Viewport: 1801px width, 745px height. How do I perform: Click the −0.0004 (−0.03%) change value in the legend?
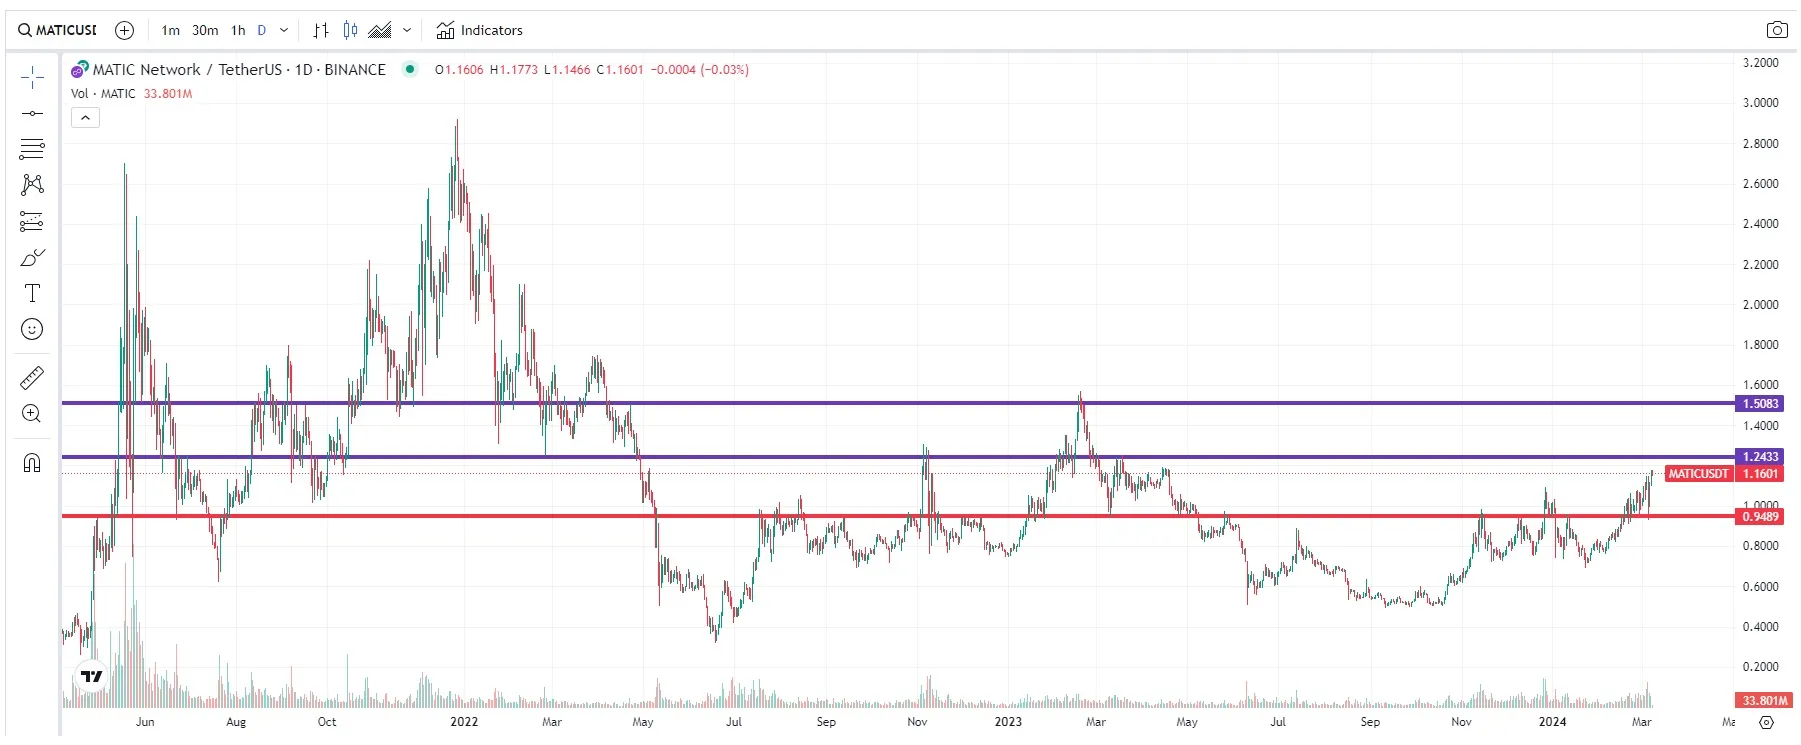(x=700, y=69)
